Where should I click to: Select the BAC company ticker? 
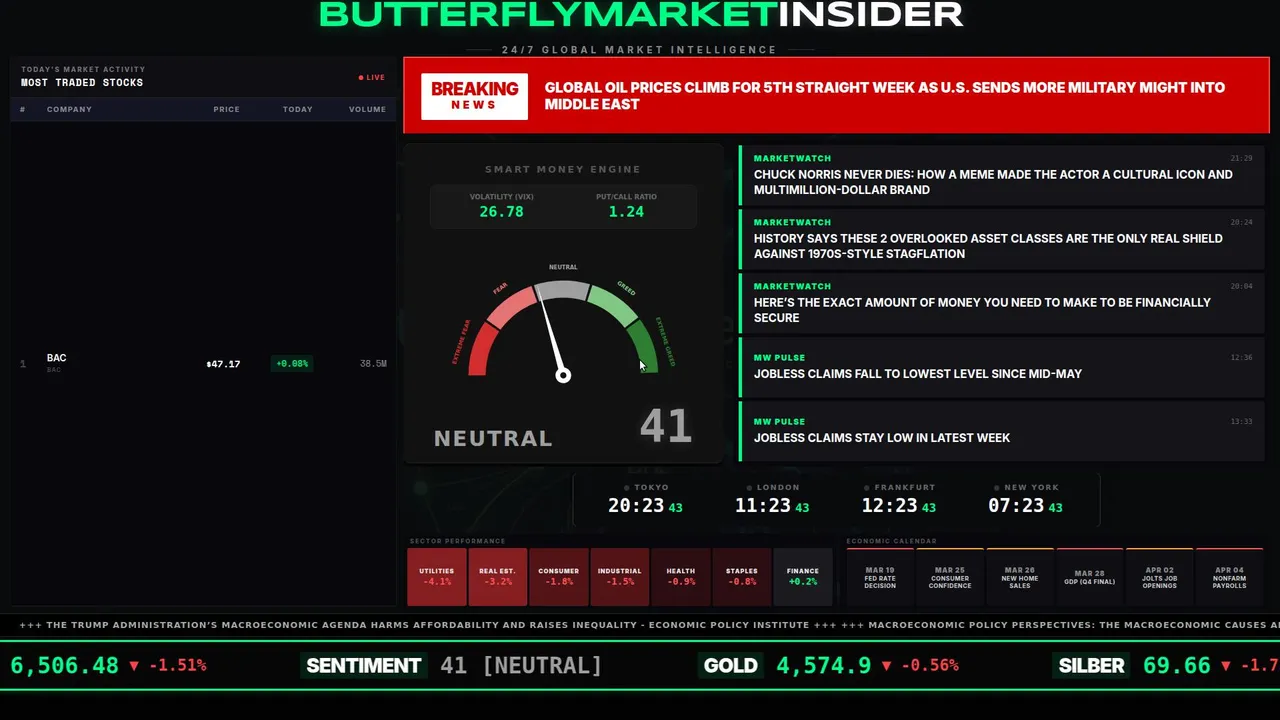coord(56,358)
